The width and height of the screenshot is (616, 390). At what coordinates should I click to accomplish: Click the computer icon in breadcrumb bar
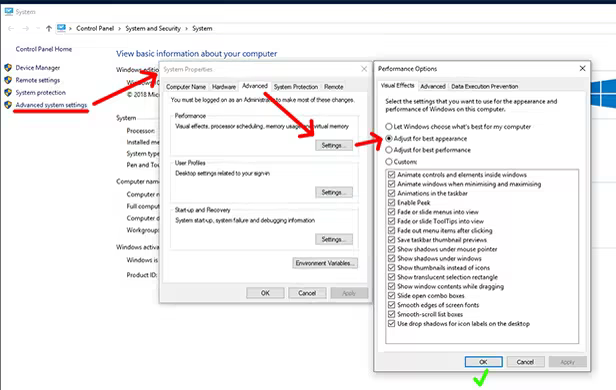coord(61,28)
